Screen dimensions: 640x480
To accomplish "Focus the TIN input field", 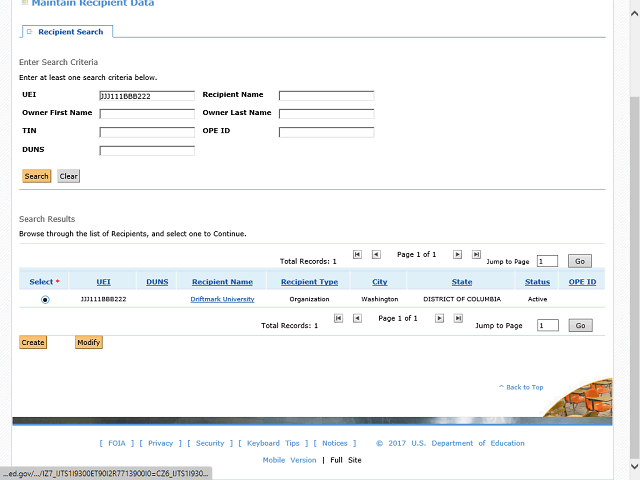I will [147, 132].
